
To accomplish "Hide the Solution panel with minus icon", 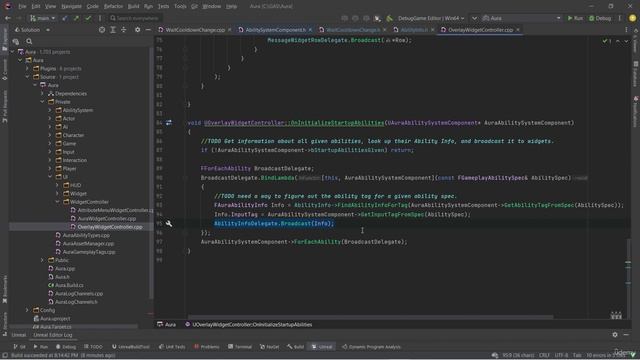I will [148, 30].
